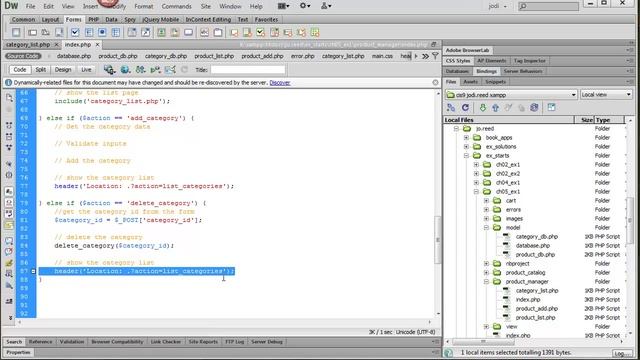Switch to the jQuery Mobile insert tab
Image resolution: width=640 pixels, height=360 pixels.
[x=160, y=19]
